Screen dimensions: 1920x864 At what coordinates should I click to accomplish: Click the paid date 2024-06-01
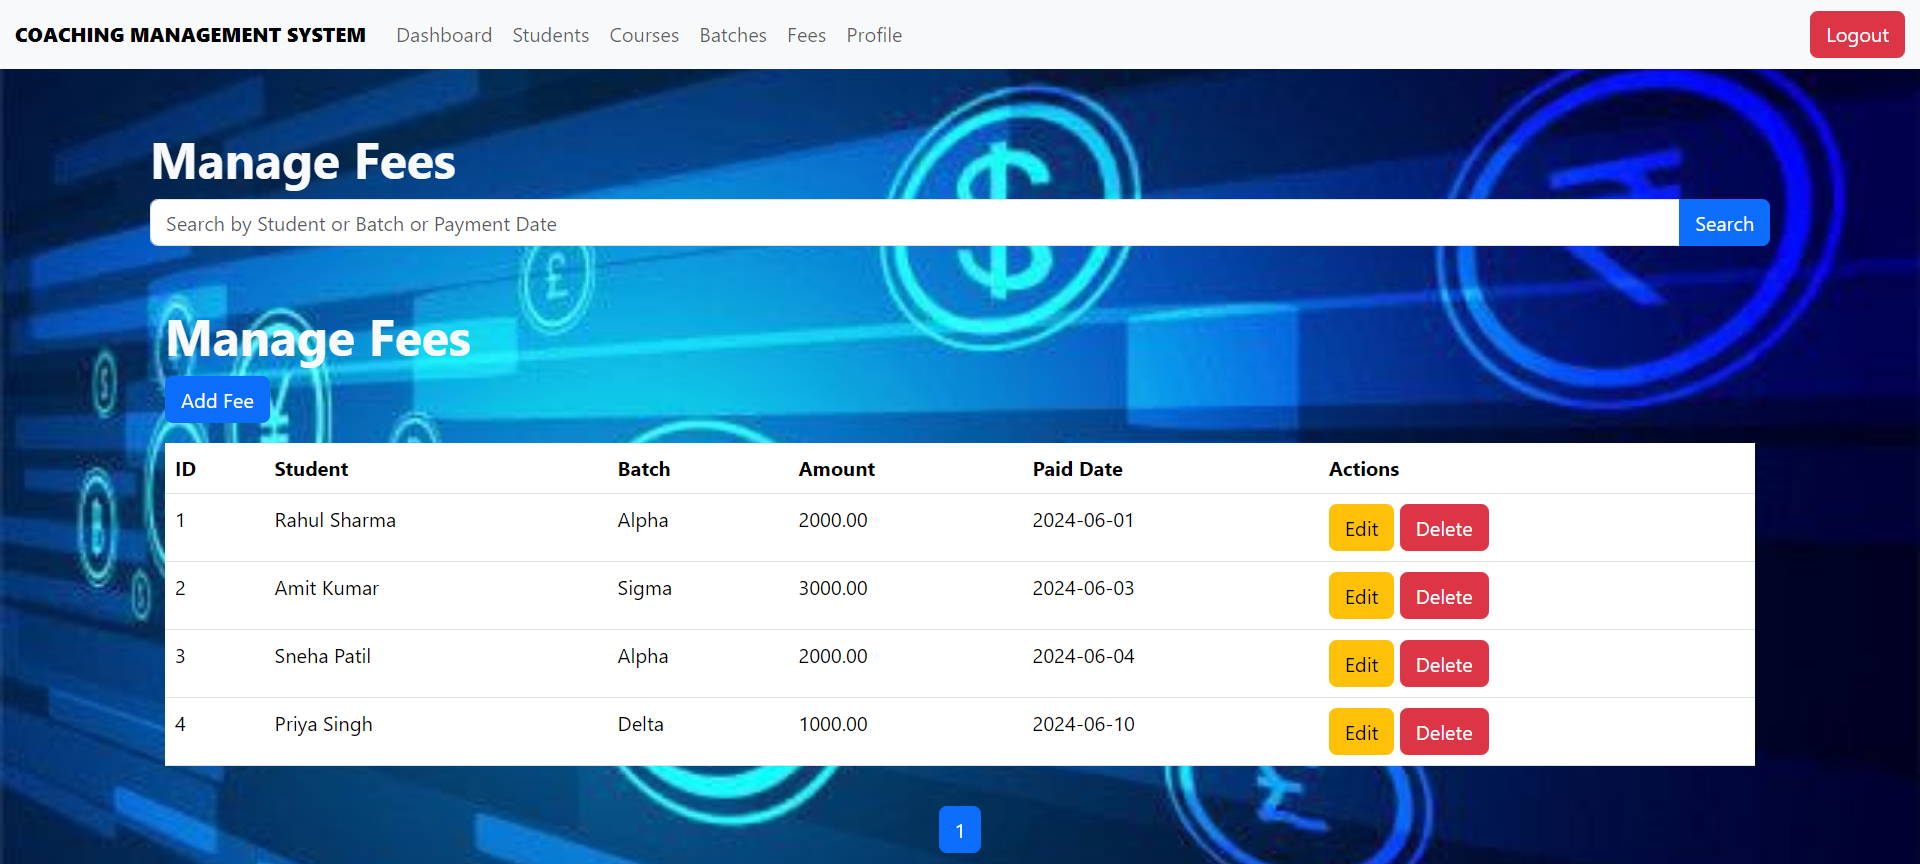point(1083,520)
